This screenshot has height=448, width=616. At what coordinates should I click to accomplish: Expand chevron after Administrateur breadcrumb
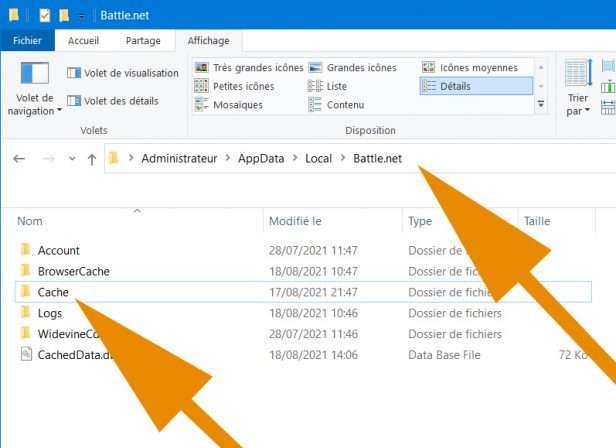pos(228,158)
